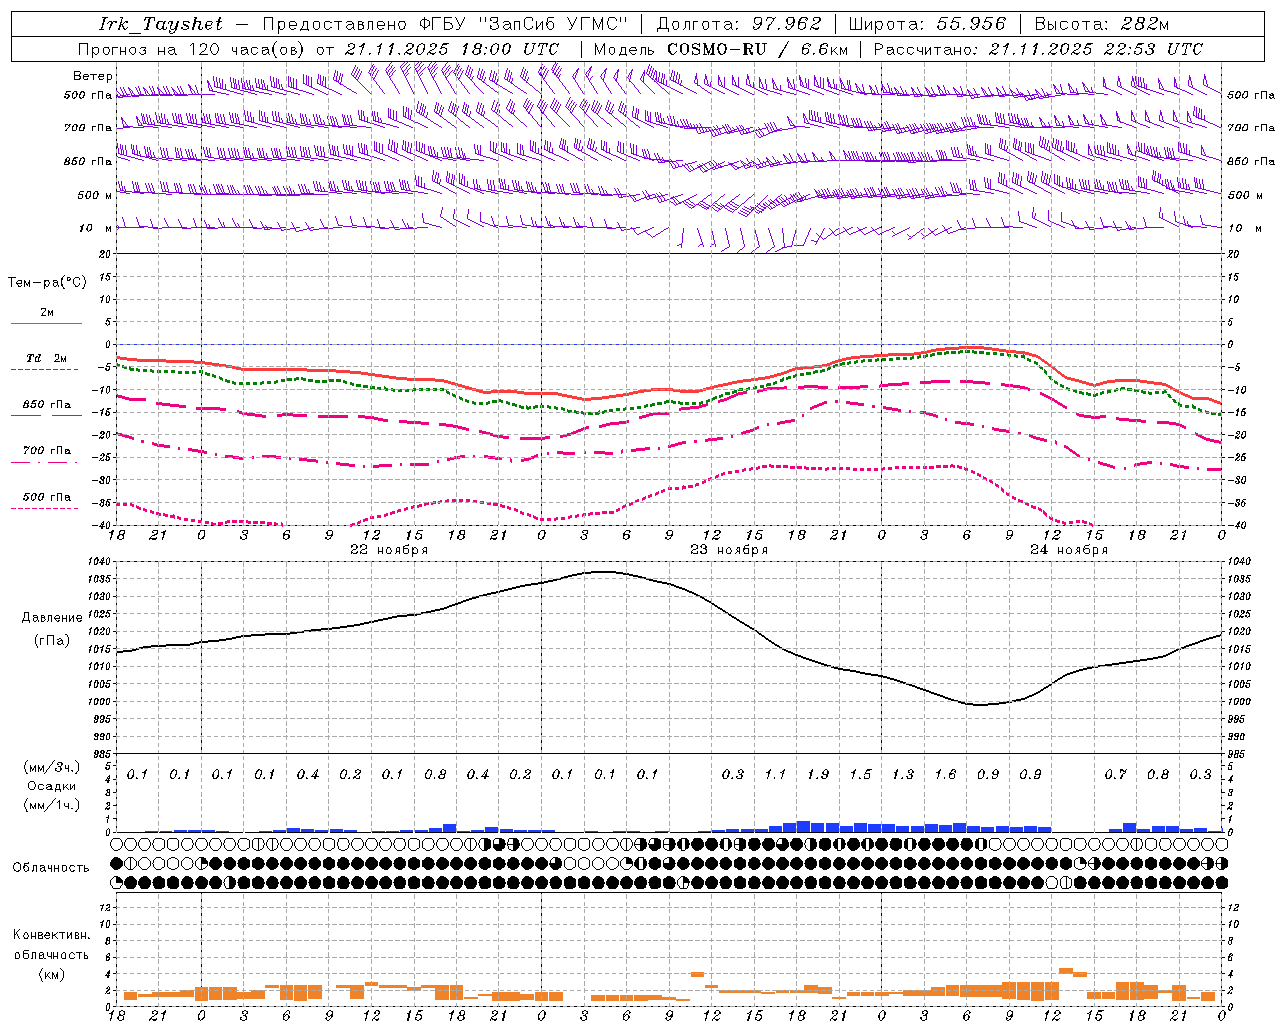This screenshot has height=1024, width=1280.
Task: Click the 3-hour precipitation value 1.3
Action: [903, 775]
